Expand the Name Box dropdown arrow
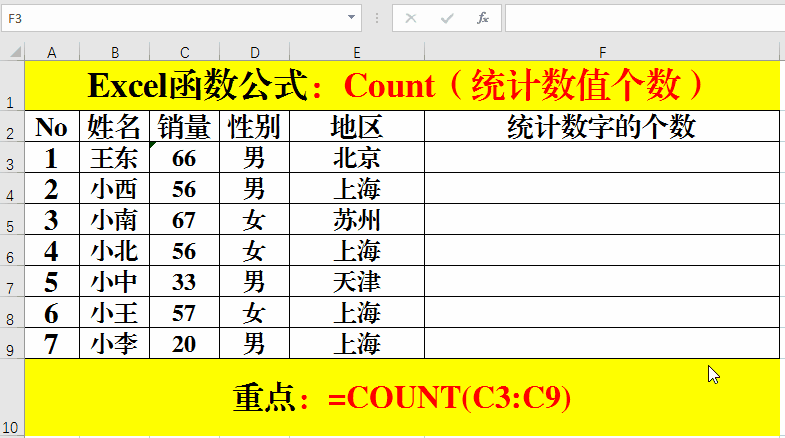The image size is (785, 438). pyautogui.click(x=351, y=18)
